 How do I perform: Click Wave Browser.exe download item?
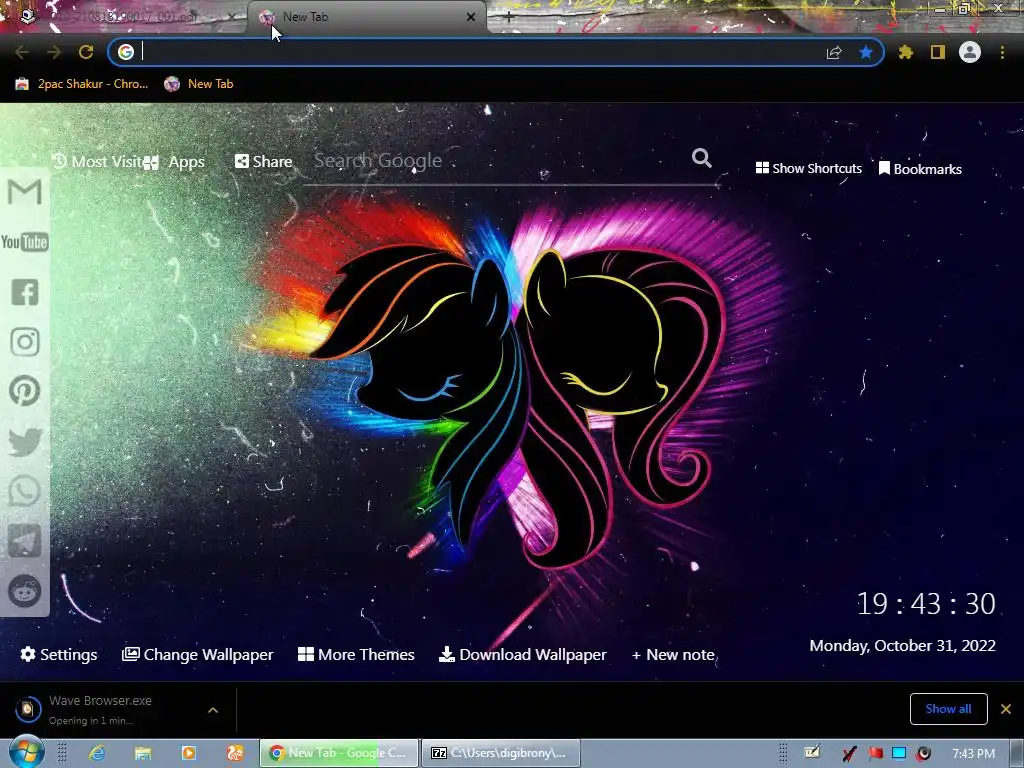(101, 709)
